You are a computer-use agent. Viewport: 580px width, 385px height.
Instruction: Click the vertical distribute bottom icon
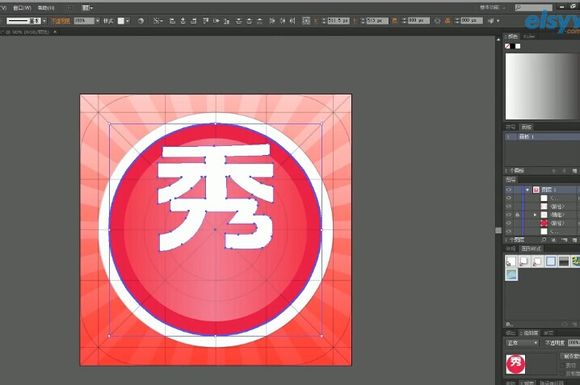(x=260, y=21)
